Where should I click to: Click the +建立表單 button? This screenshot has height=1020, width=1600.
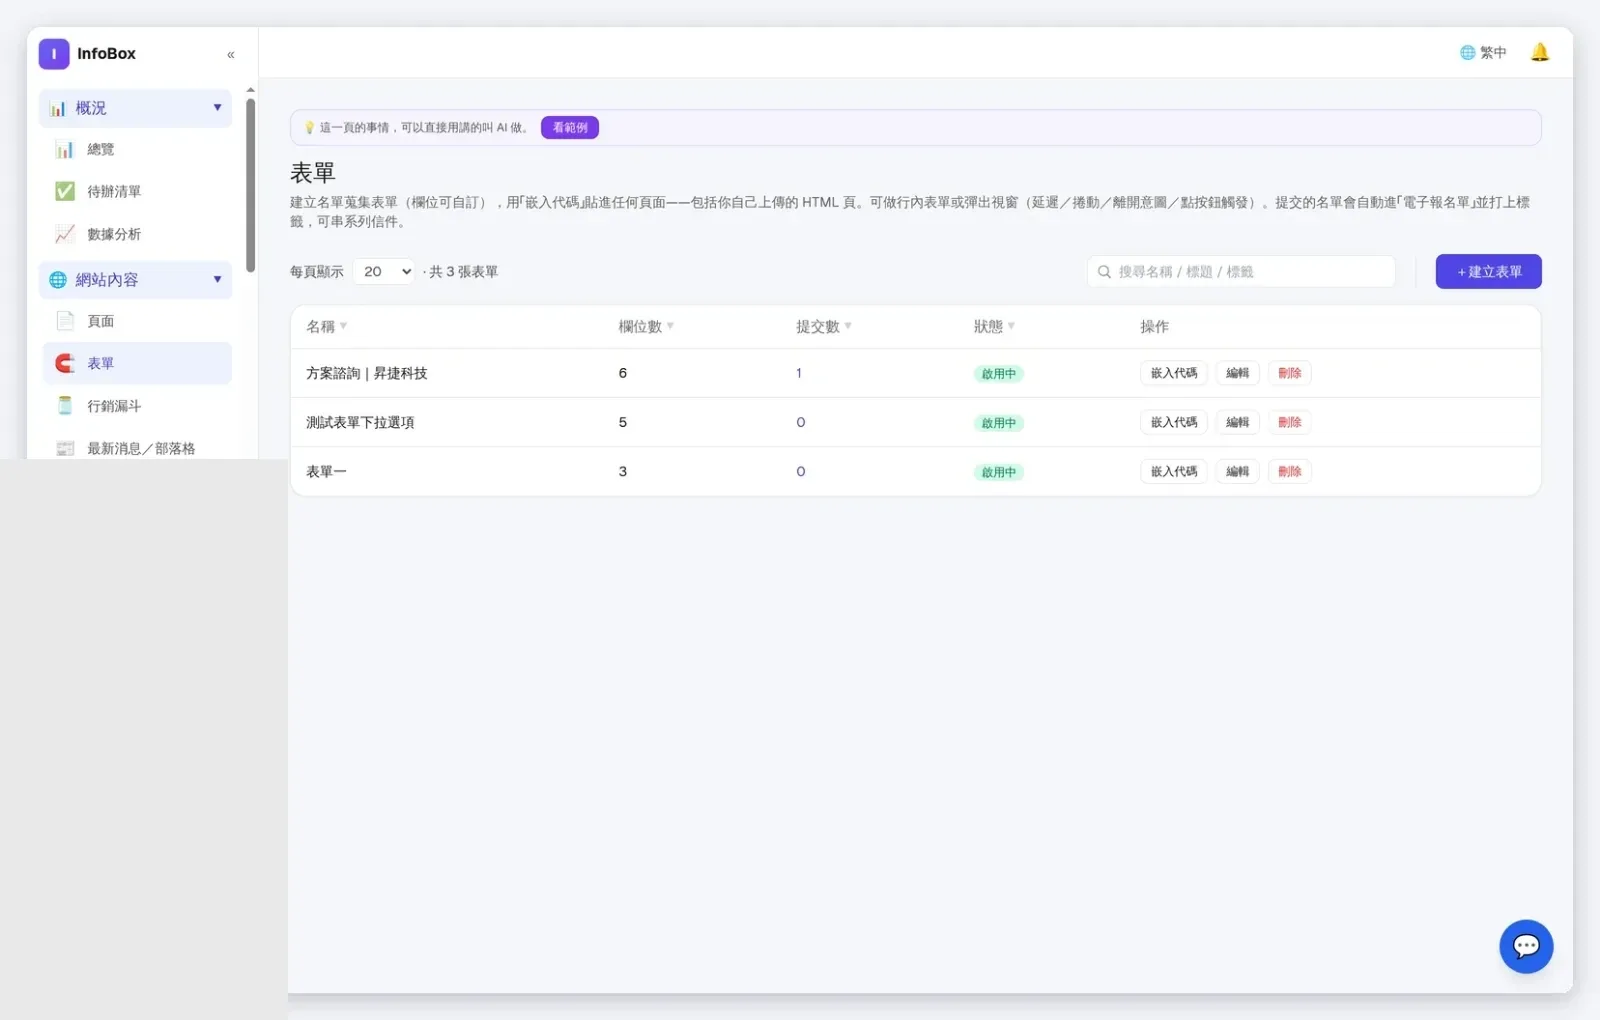(1488, 272)
